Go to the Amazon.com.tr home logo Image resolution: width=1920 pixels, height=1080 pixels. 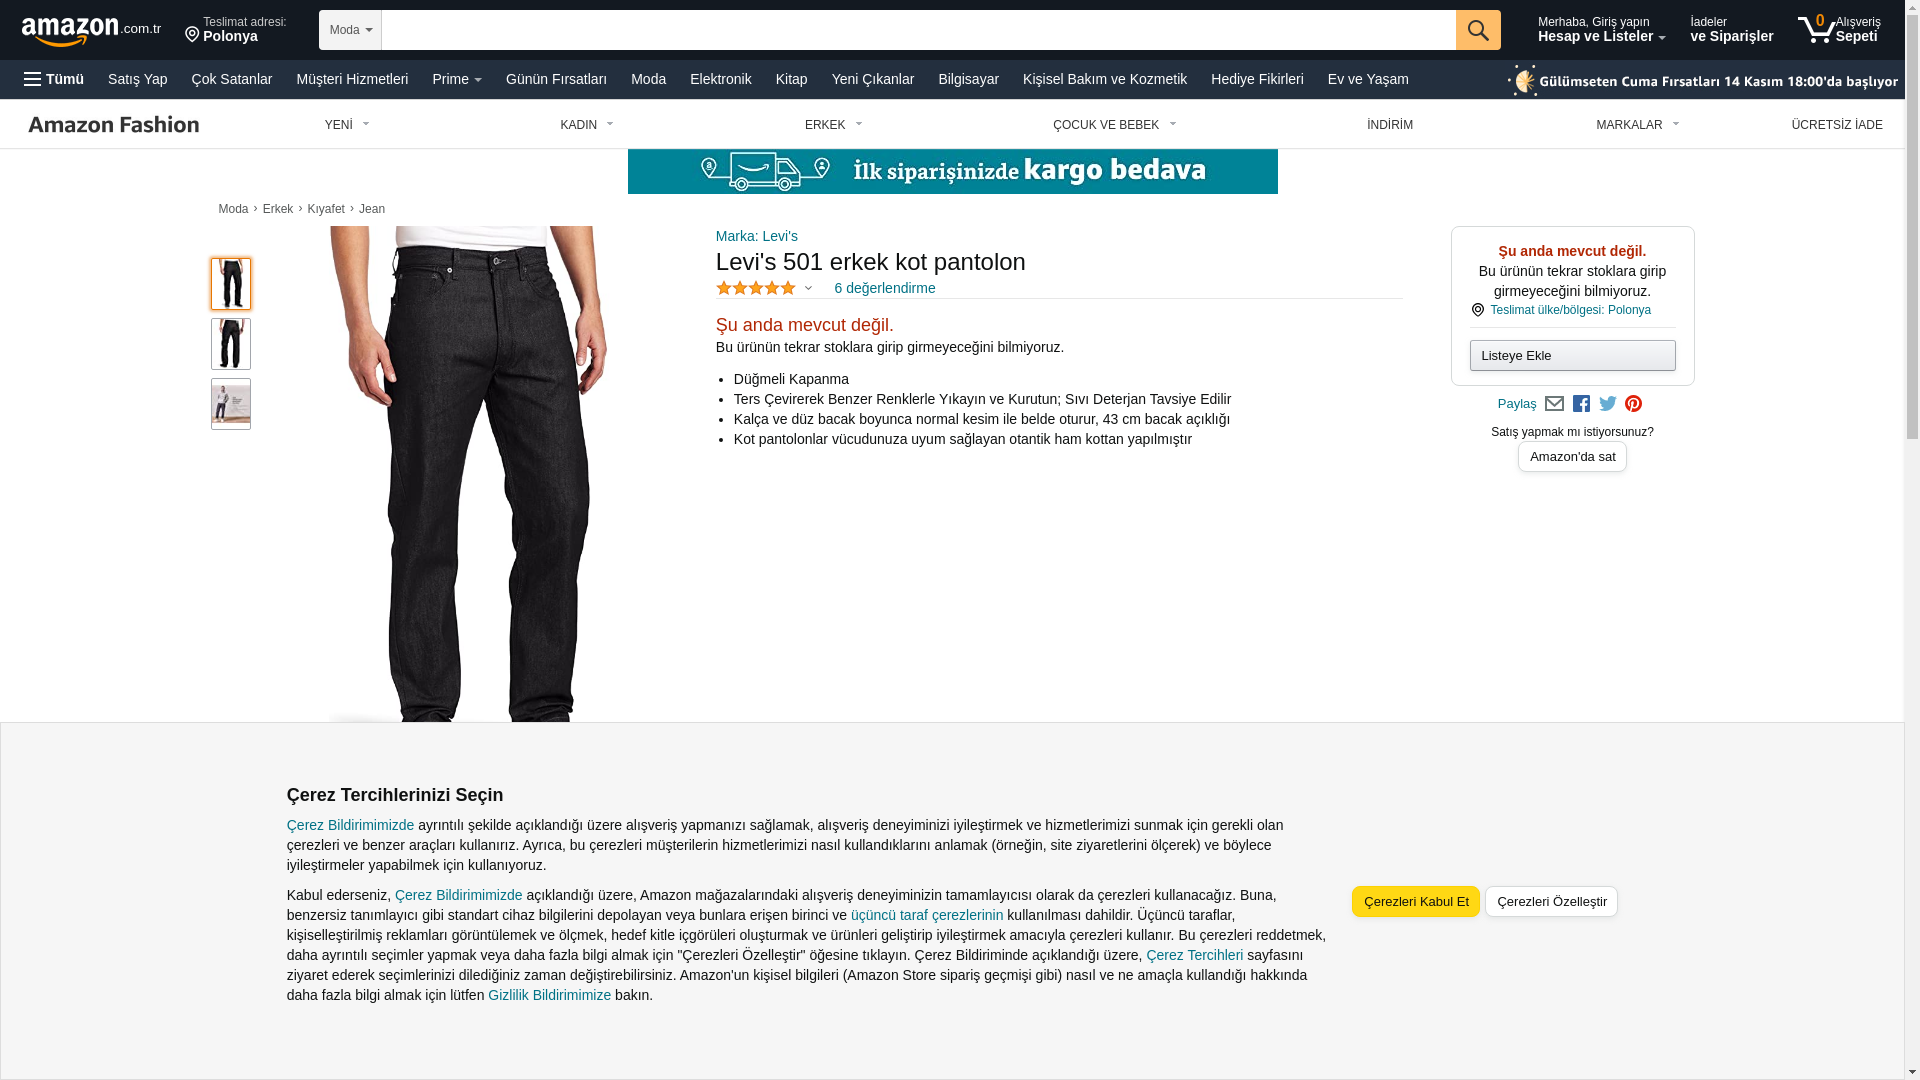coord(91,30)
